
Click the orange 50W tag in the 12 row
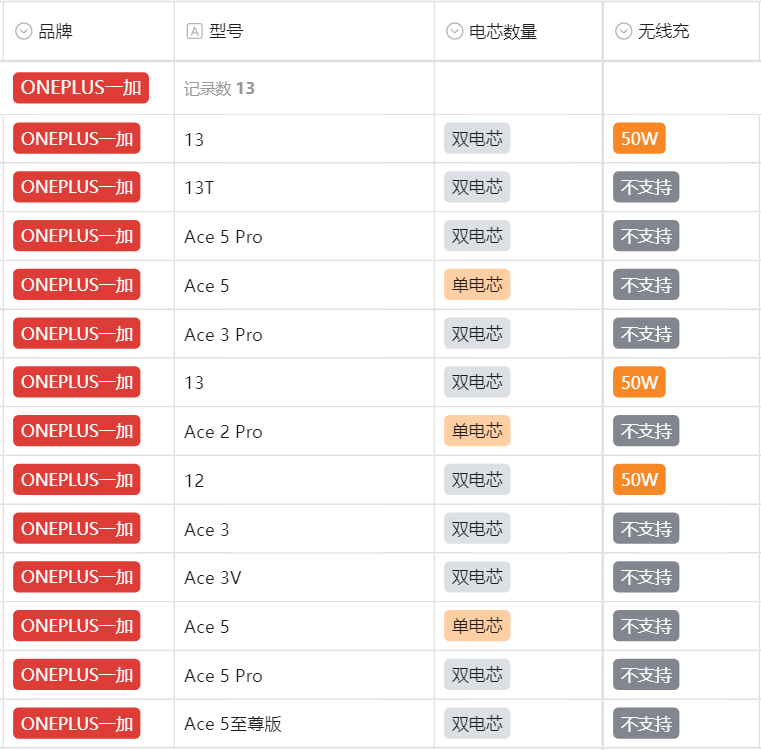[639, 480]
